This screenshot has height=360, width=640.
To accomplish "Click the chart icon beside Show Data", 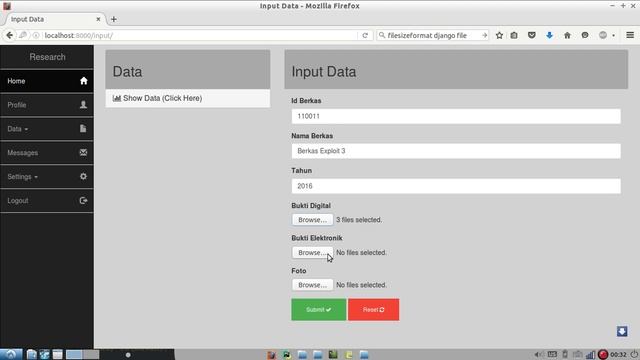I will click(x=117, y=98).
